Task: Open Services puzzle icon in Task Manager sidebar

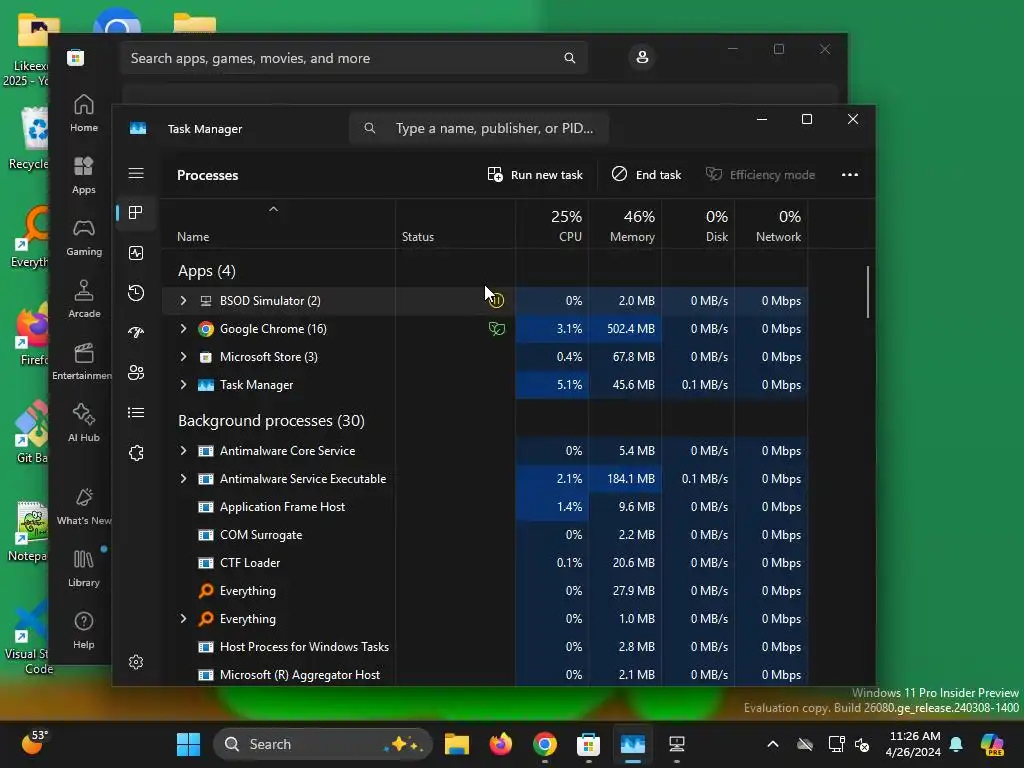Action: tap(136, 453)
